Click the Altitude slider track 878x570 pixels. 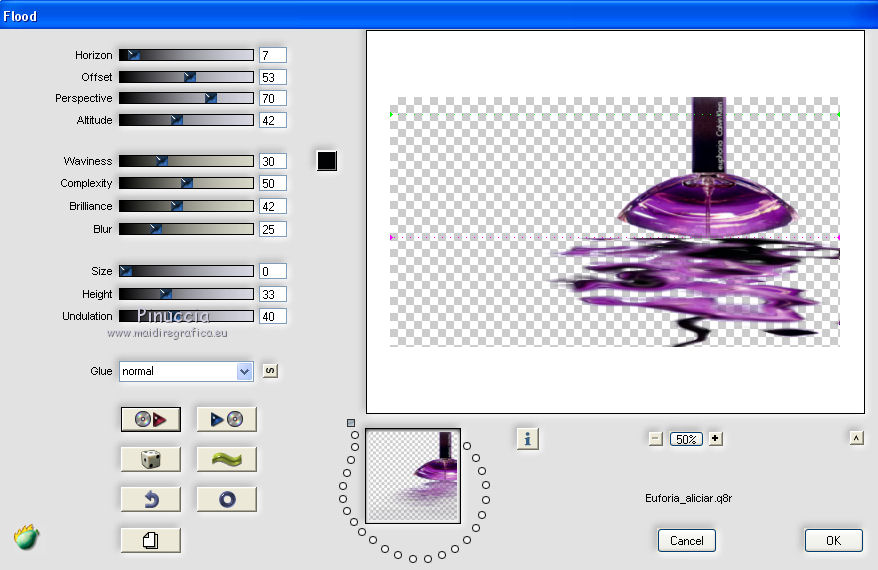tap(186, 120)
